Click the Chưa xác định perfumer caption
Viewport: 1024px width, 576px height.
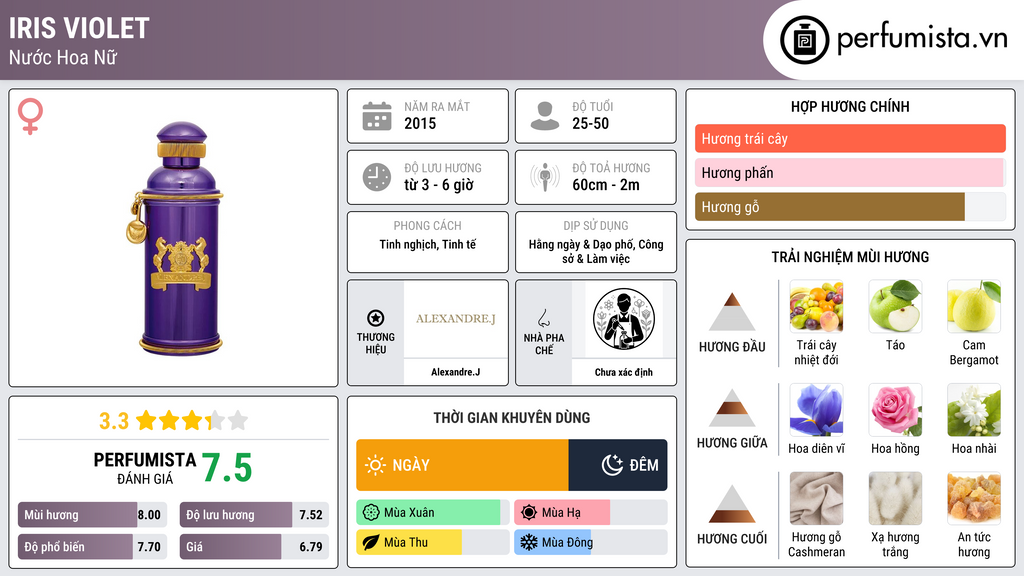coord(624,372)
